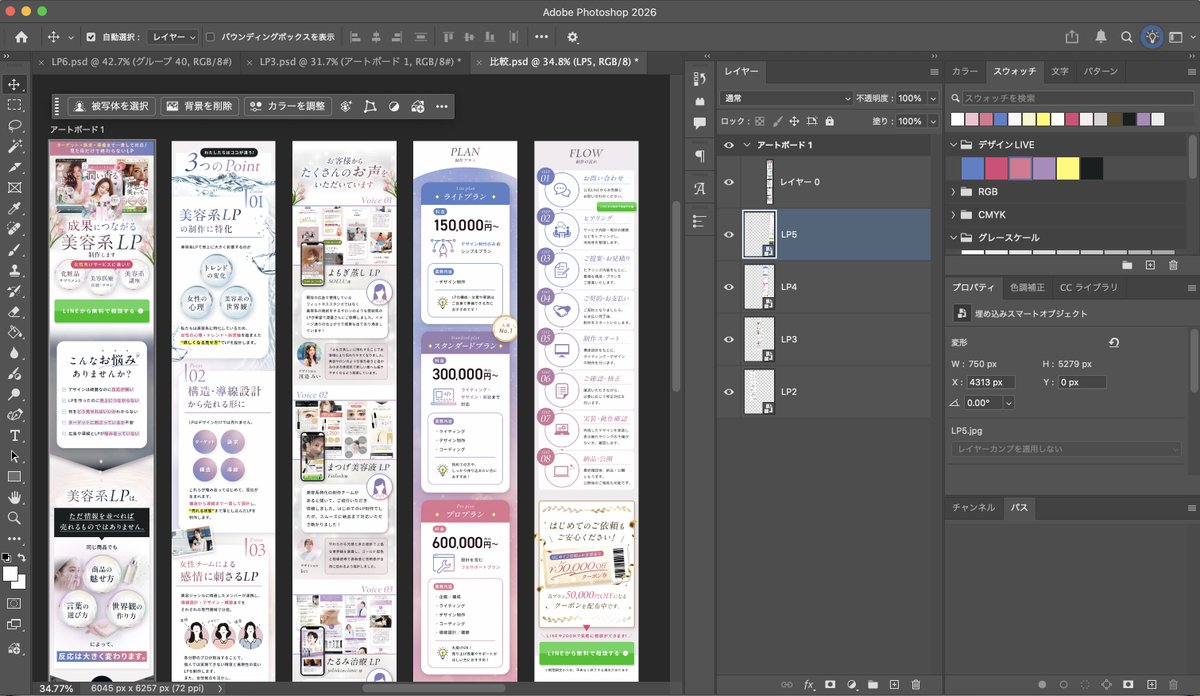Pick the yellow swatch in デザインLIVE
1200x696 pixels.
point(1067,168)
